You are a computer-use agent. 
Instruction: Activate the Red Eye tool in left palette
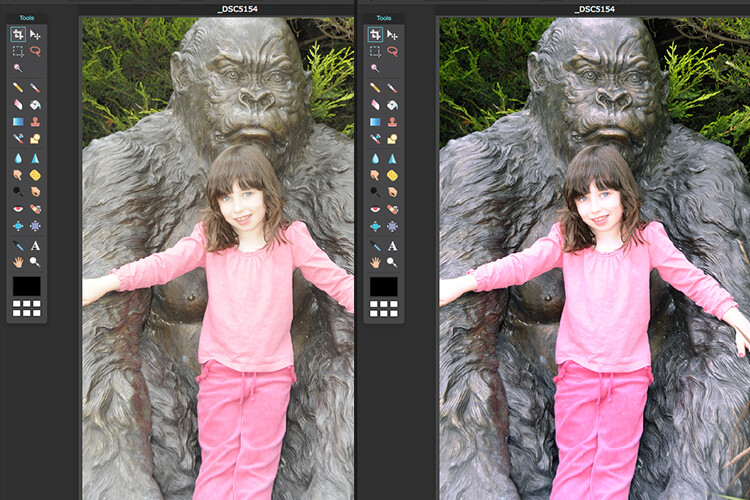click(18, 209)
